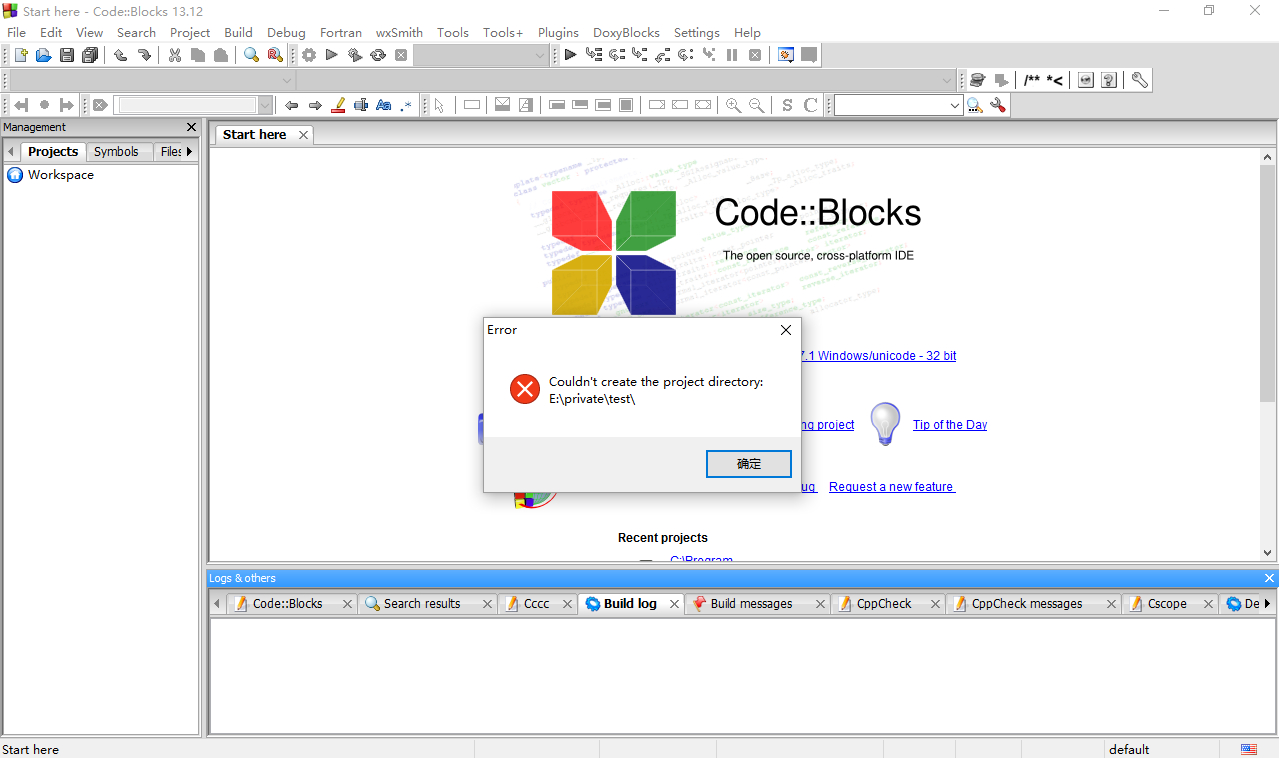Open ThreadSearch options wrench icon
1279x758 pixels.
pos(998,105)
